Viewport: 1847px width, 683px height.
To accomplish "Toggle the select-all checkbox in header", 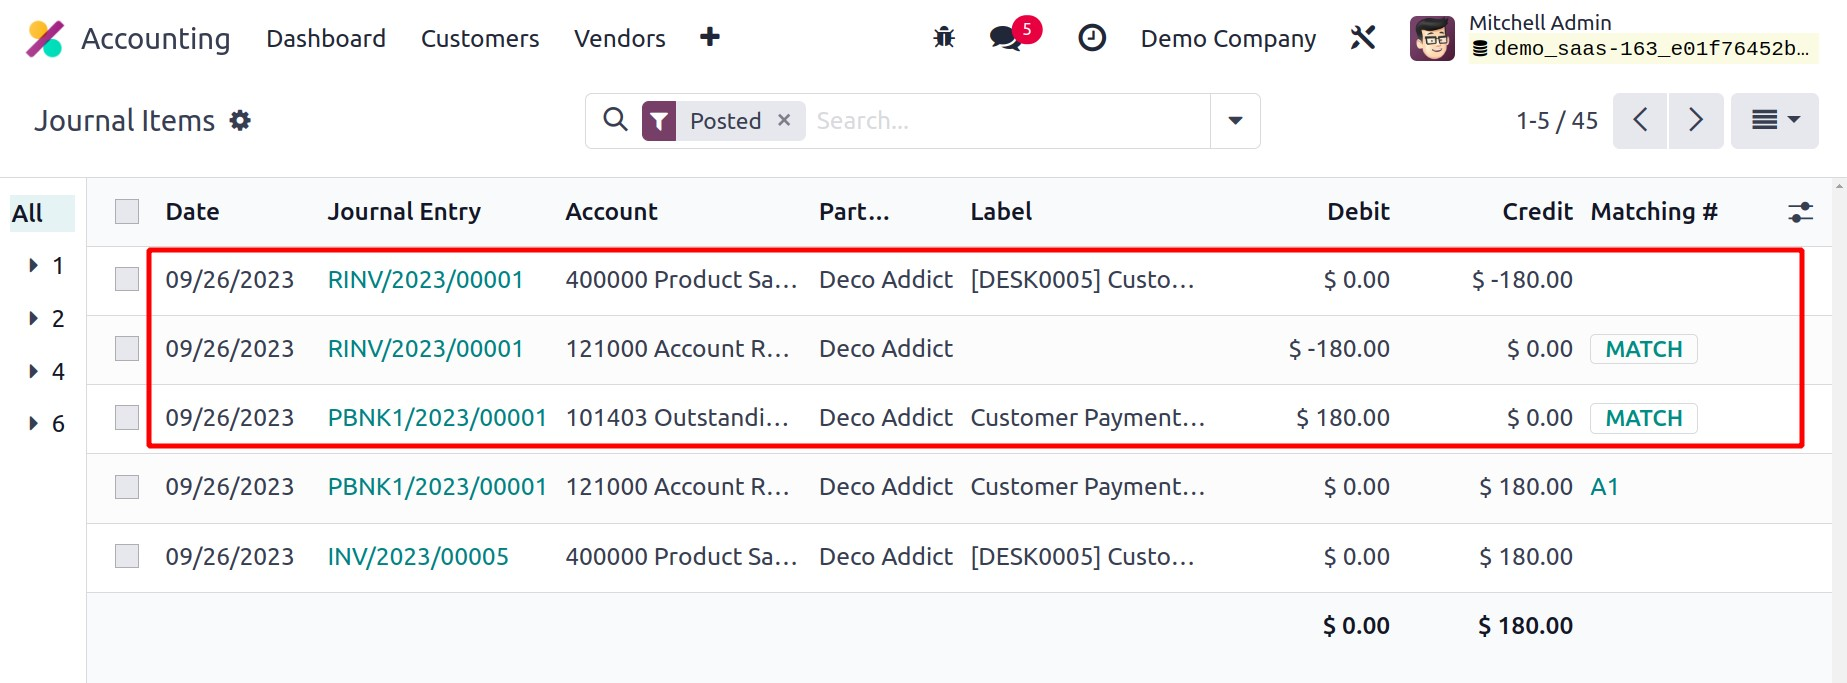I will click(x=127, y=212).
